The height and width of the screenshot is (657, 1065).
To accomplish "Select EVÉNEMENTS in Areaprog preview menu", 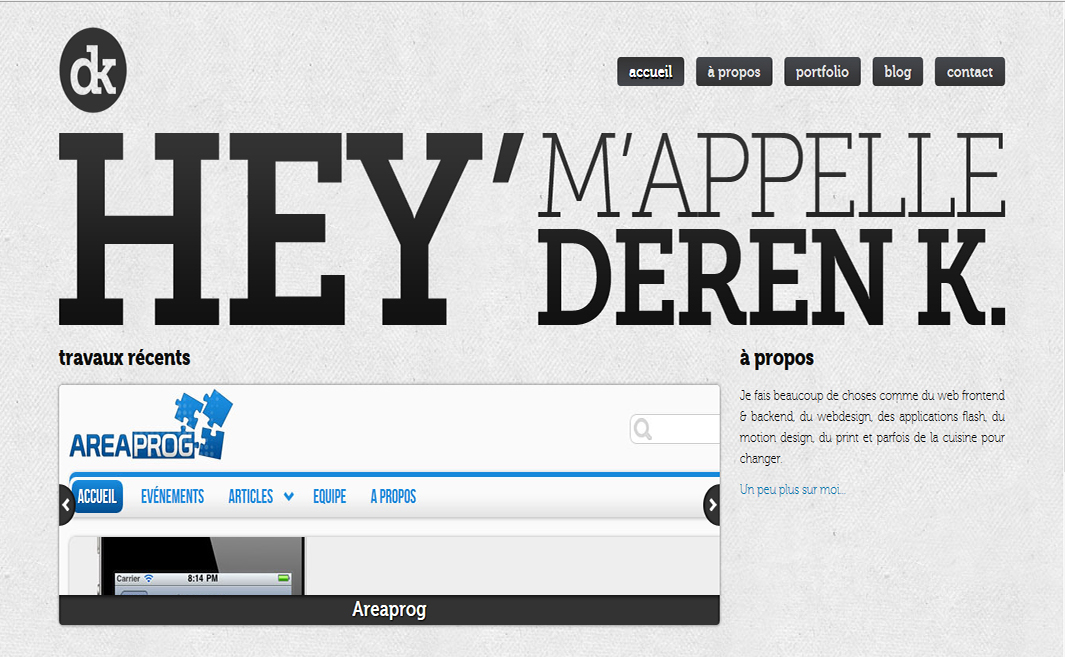I will [173, 497].
